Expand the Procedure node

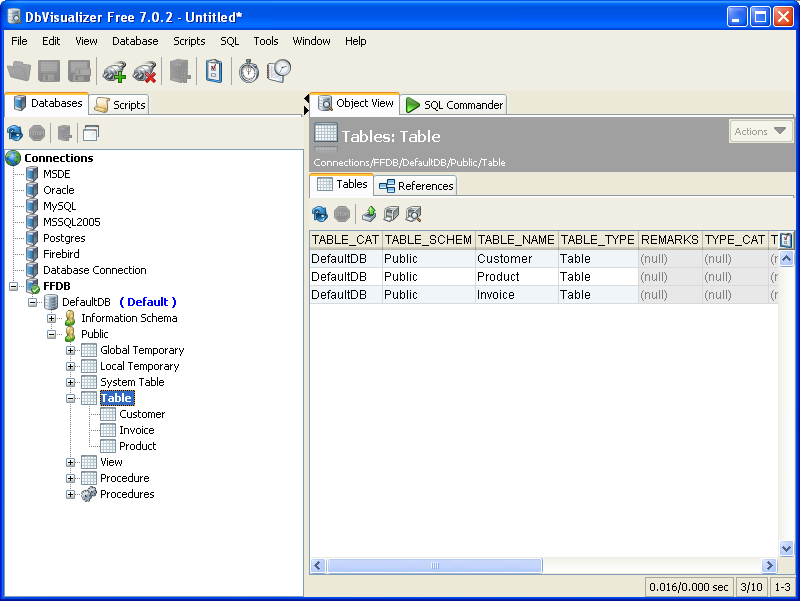[x=70, y=479]
